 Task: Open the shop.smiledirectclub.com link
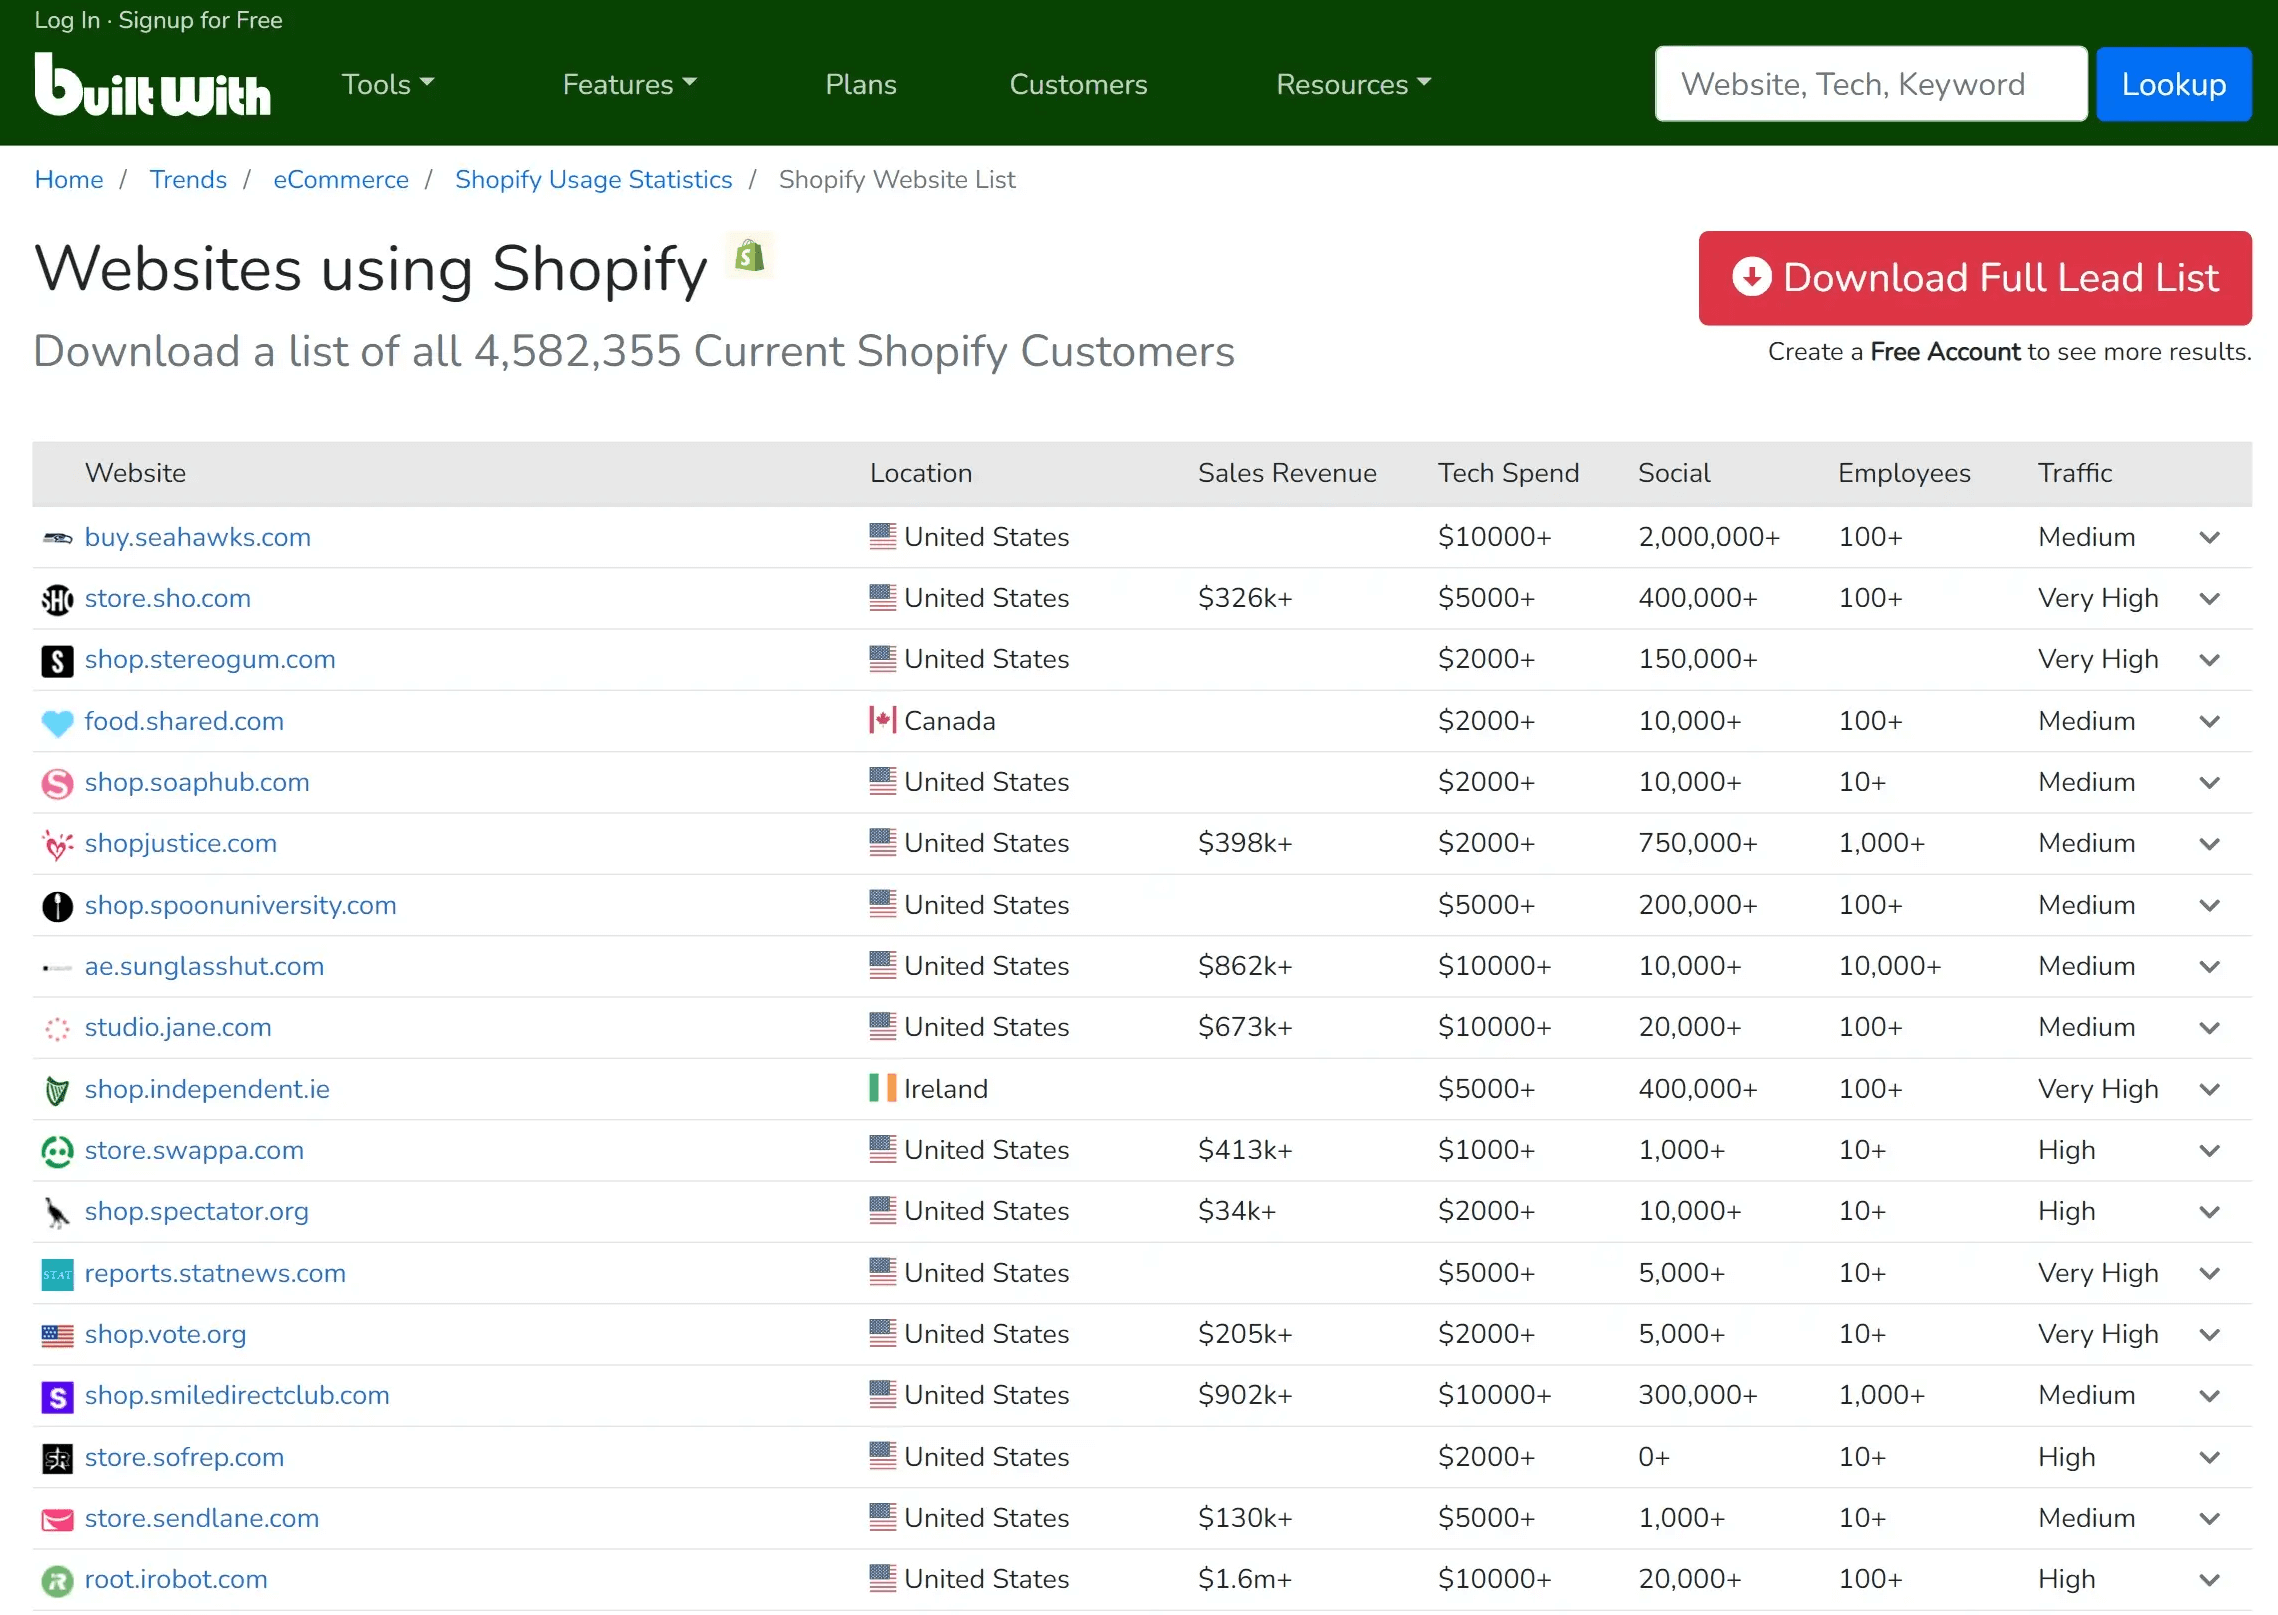coord(237,1395)
